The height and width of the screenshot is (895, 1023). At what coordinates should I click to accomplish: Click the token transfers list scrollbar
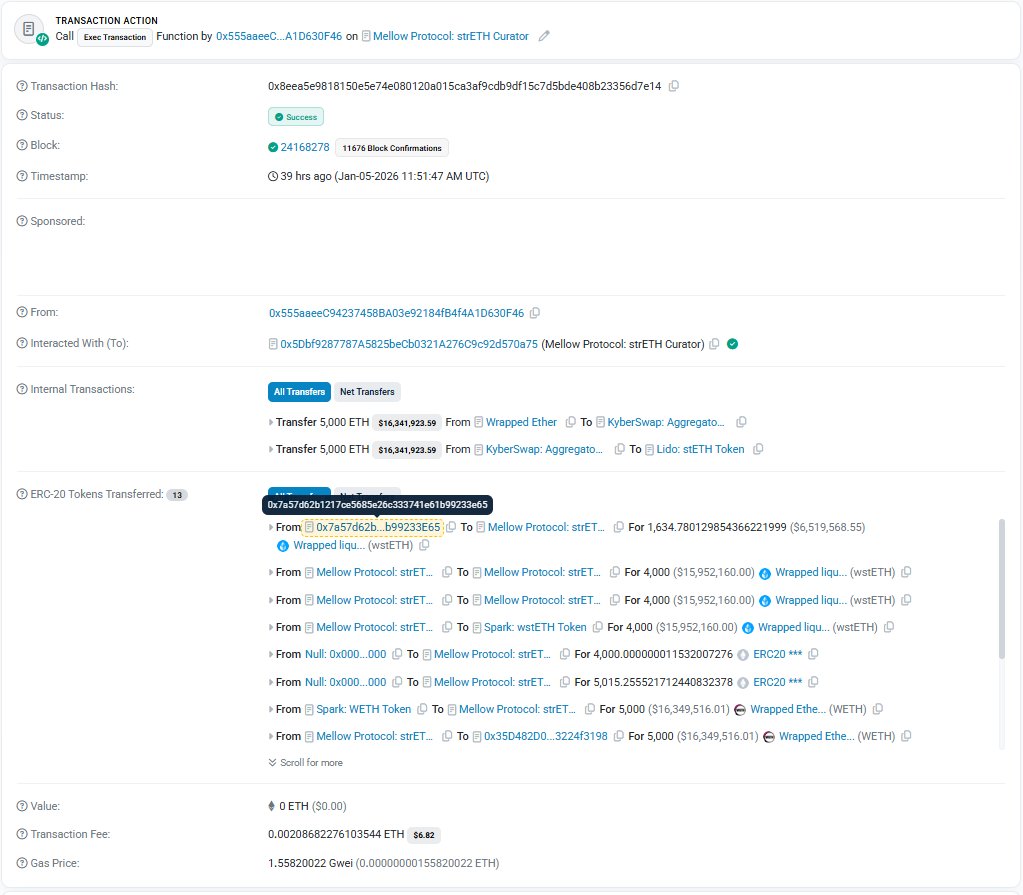[x=1002, y=589]
